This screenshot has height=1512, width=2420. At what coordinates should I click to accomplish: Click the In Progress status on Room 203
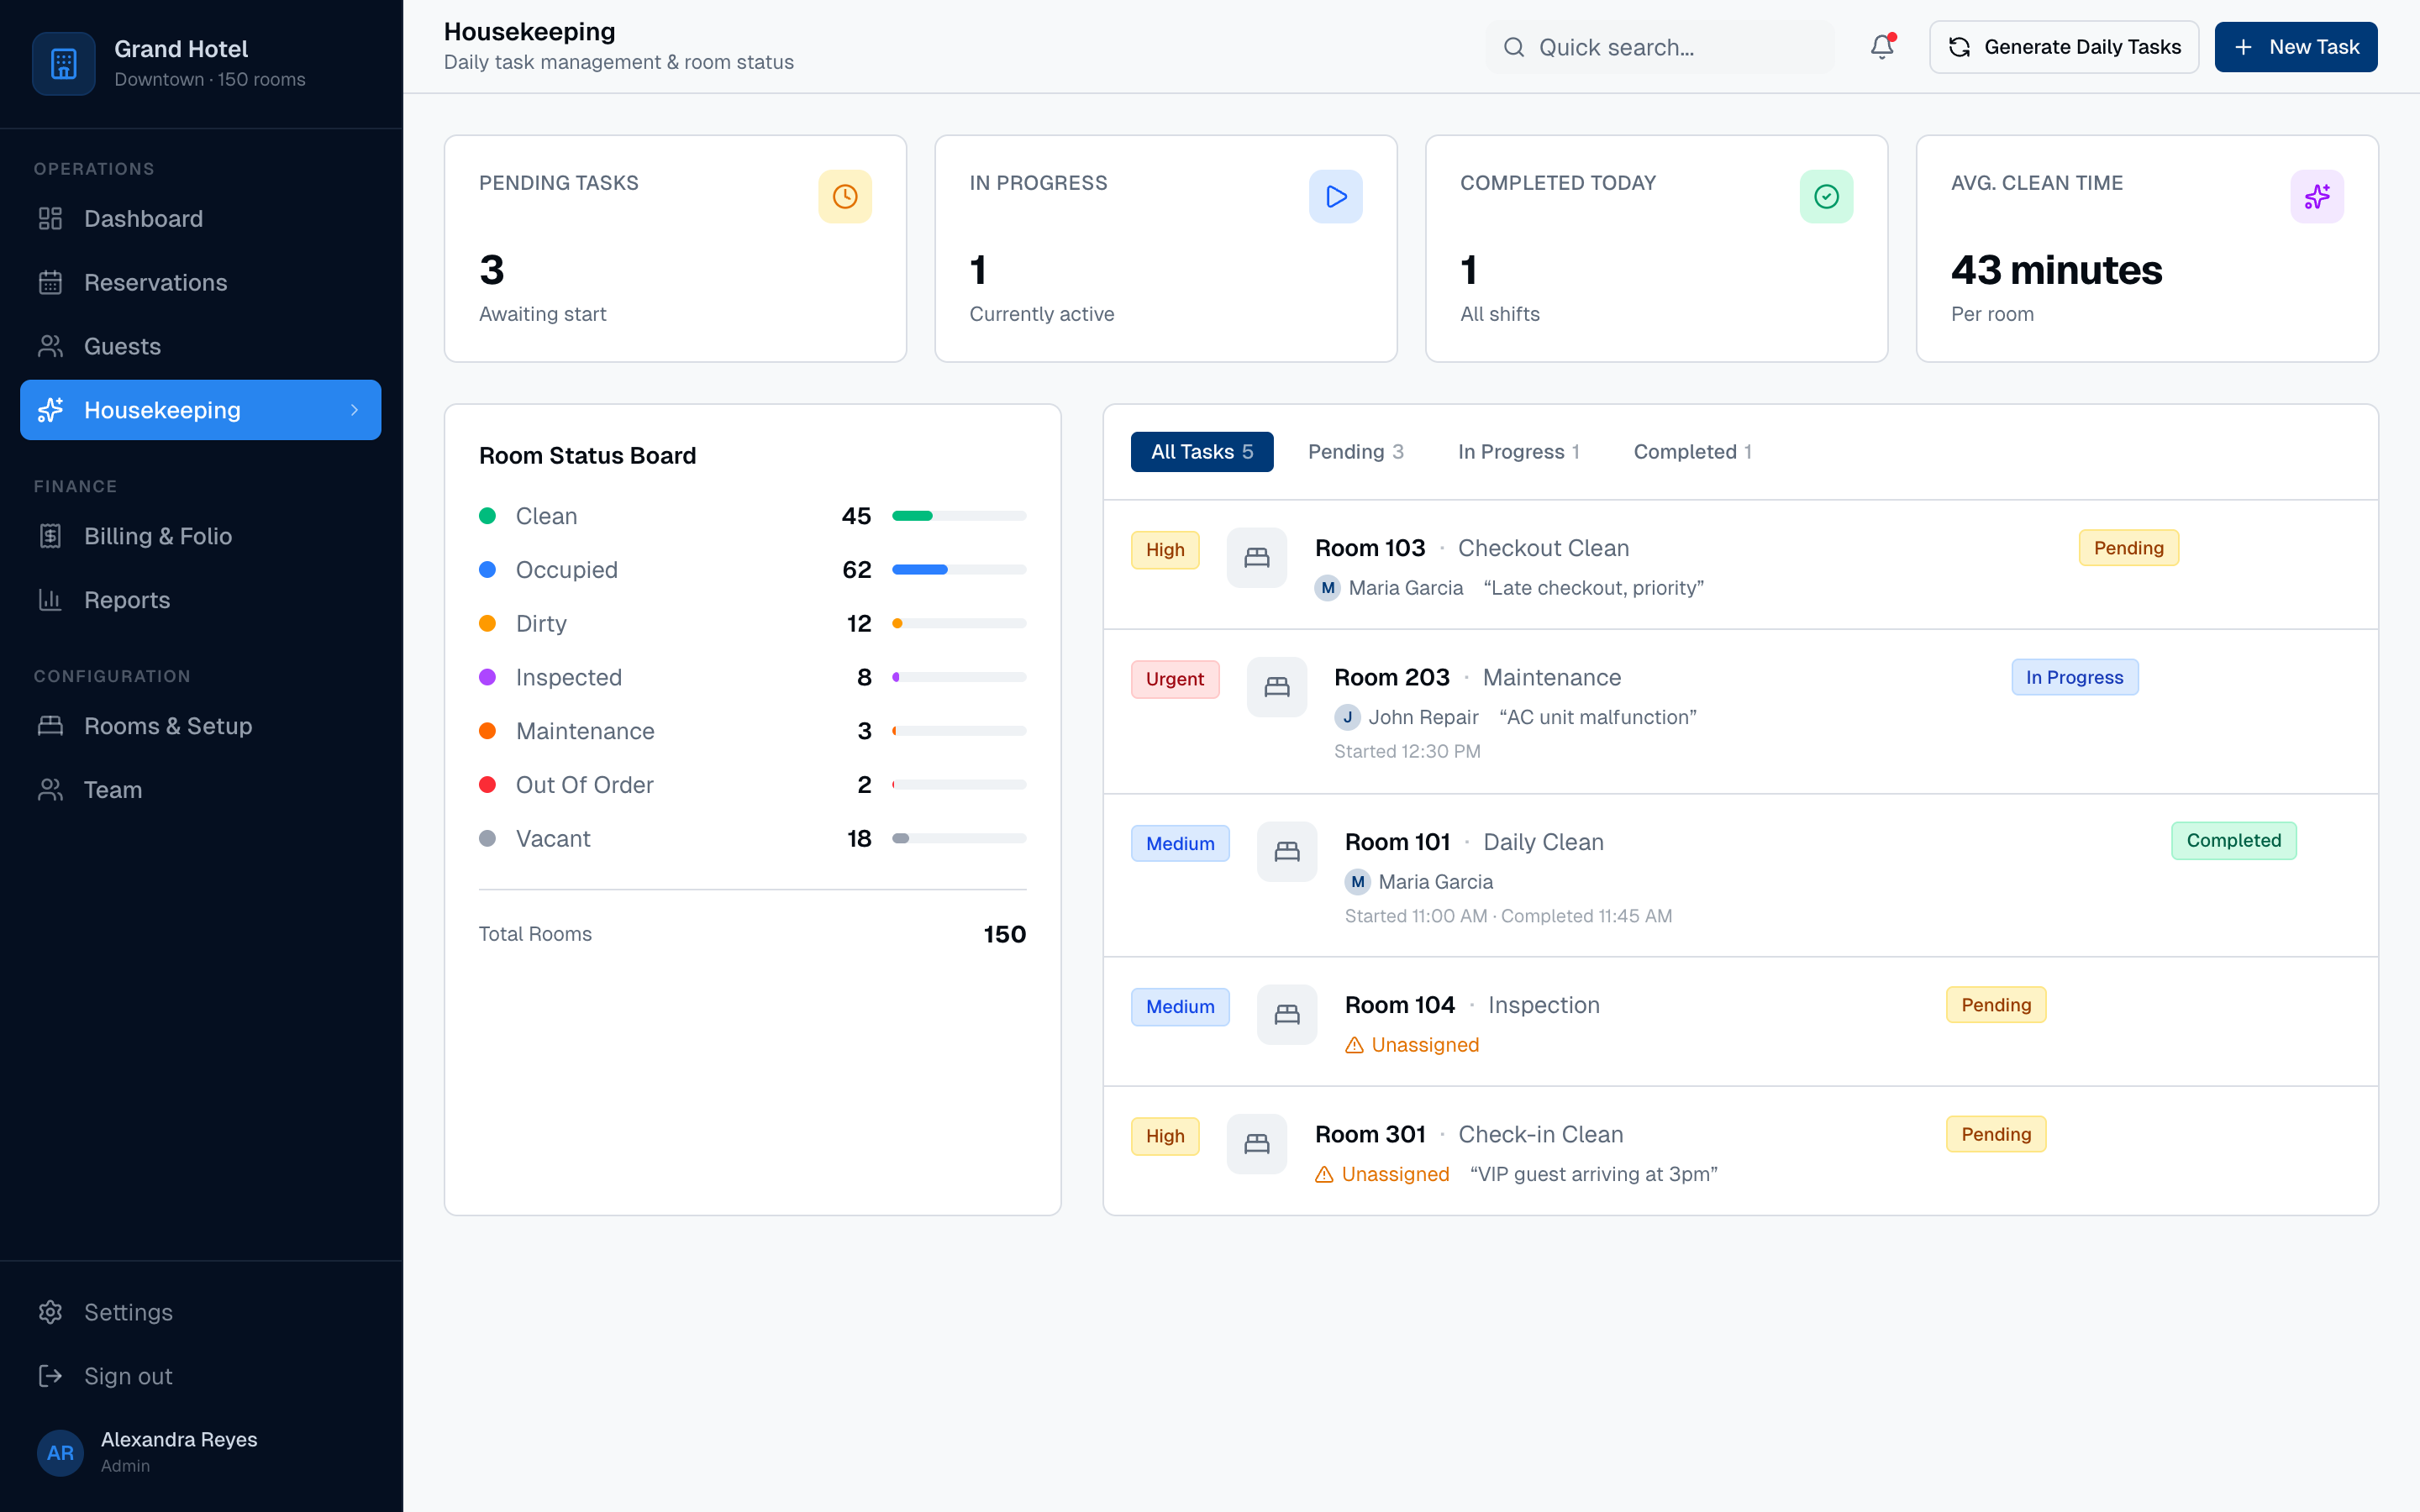tap(2075, 677)
